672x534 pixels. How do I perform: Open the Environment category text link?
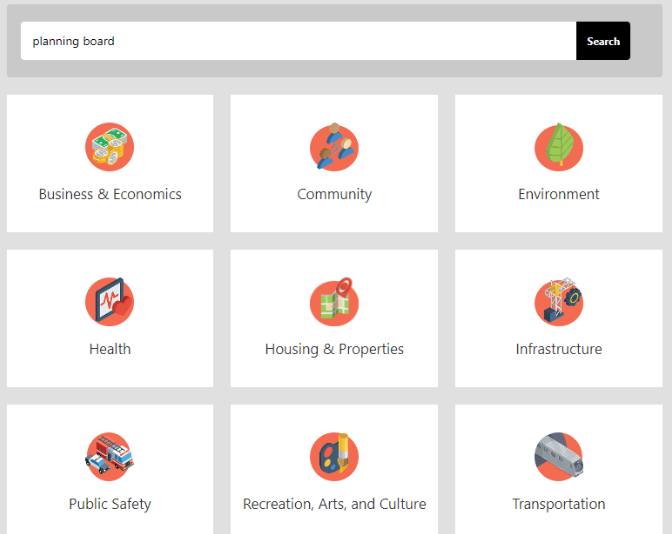(558, 194)
